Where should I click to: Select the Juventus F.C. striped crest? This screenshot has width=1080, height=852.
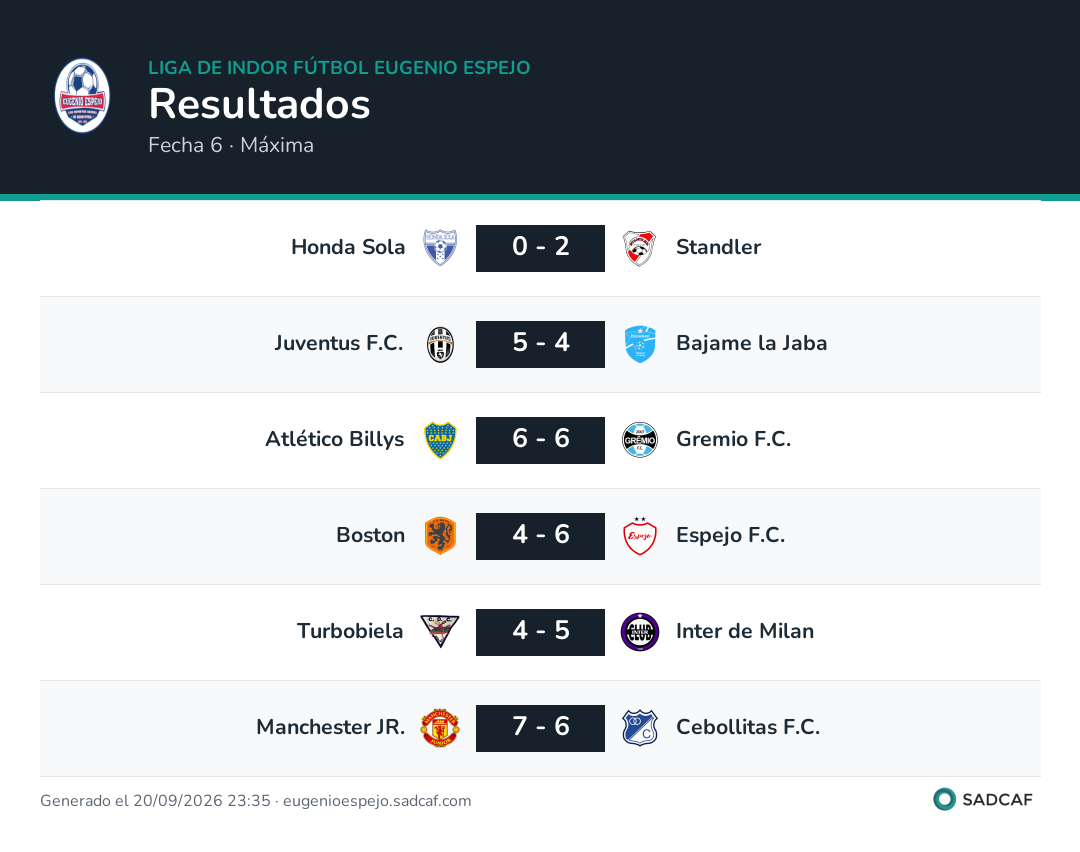click(x=440, y=344)
